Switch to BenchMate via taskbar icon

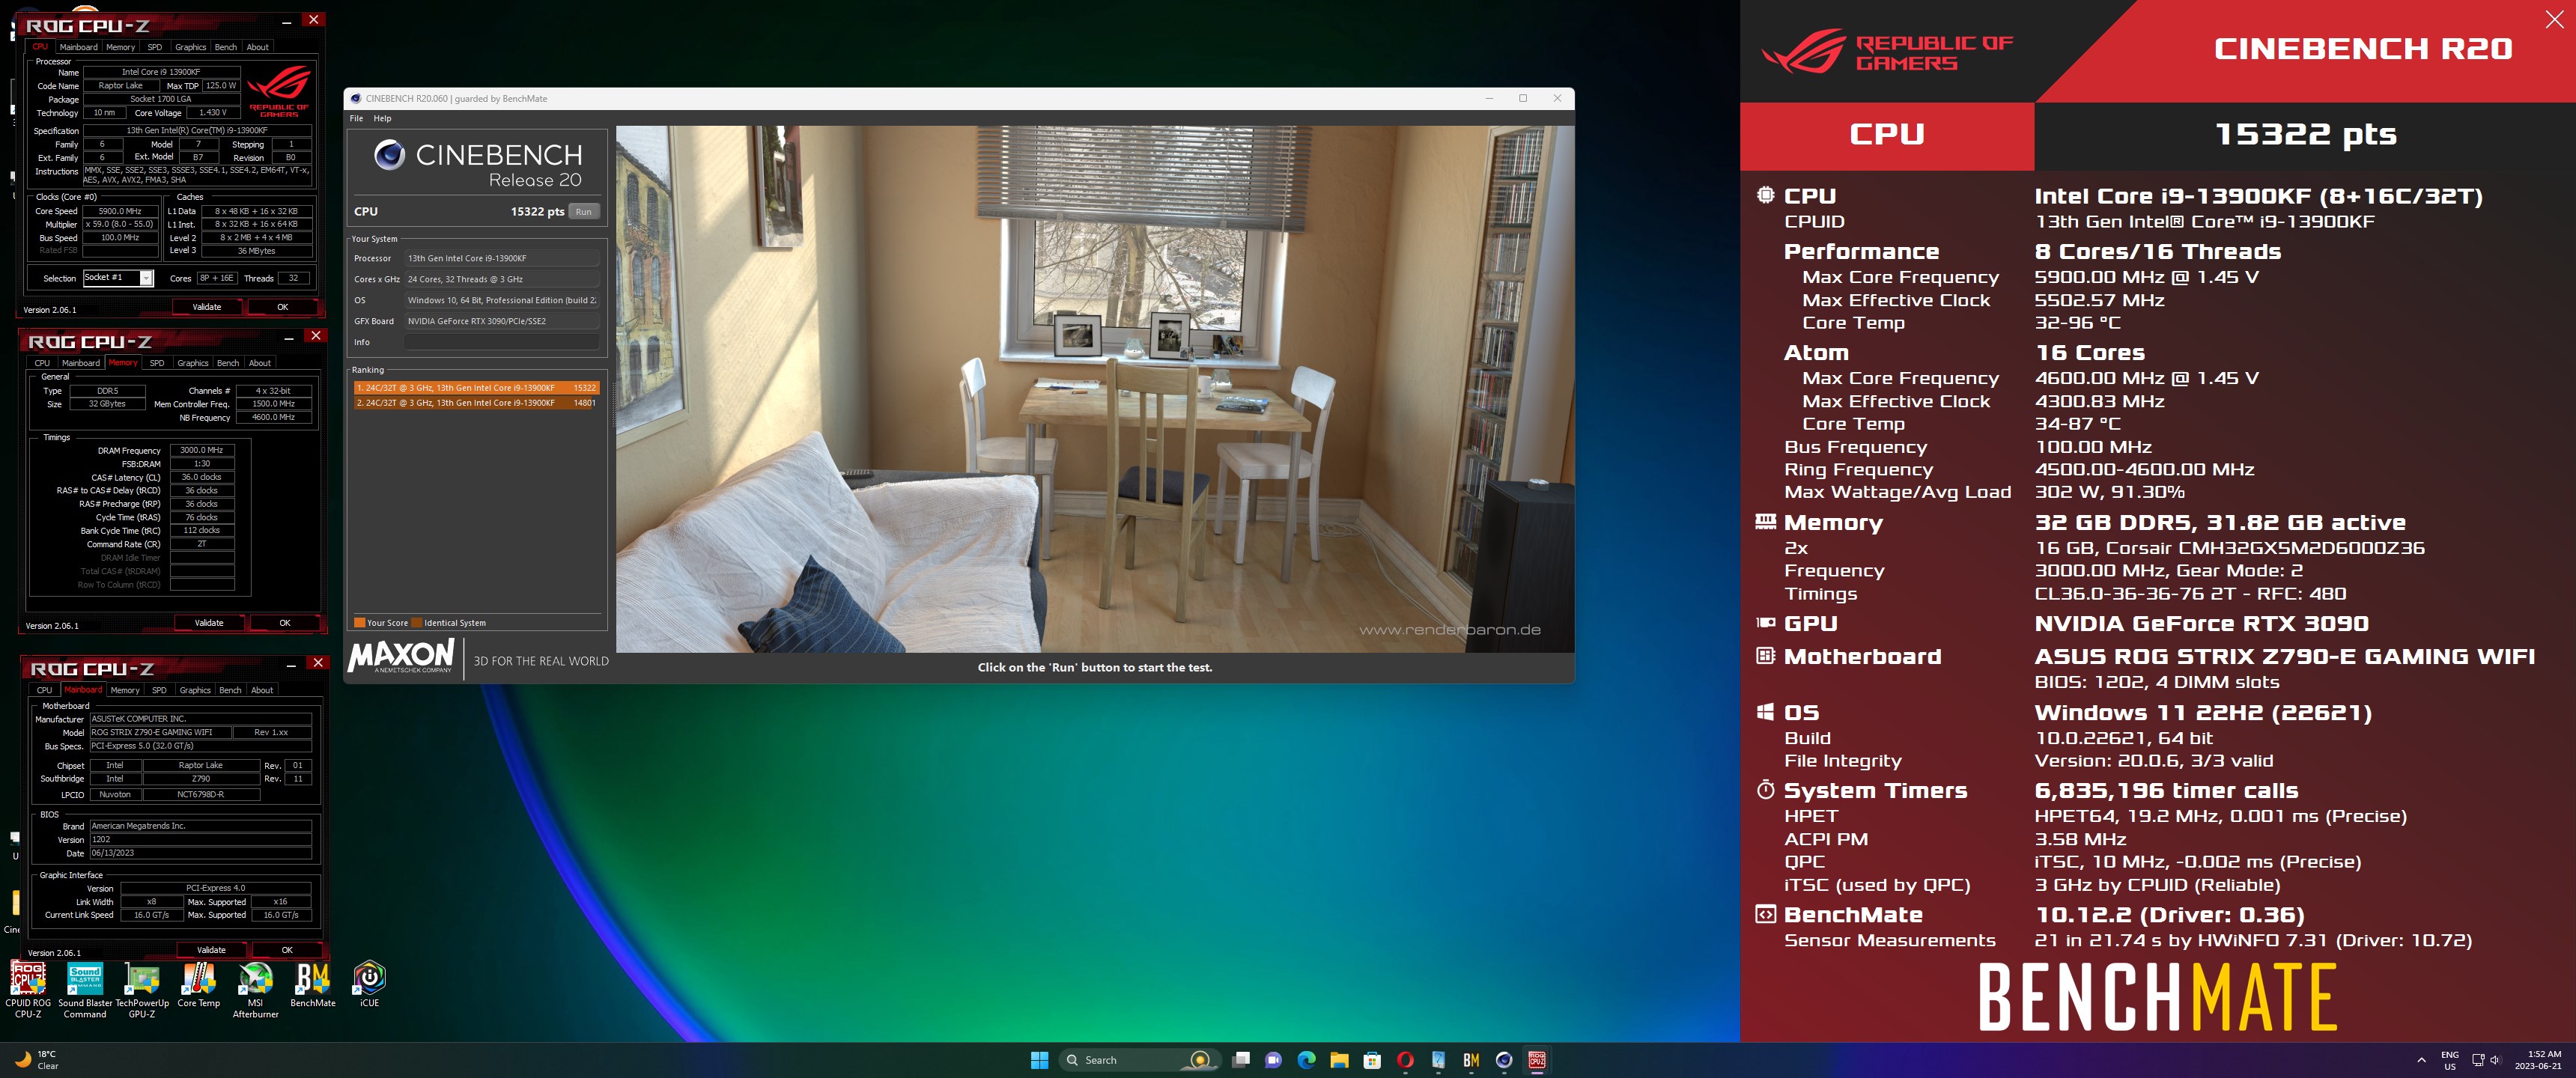coord(1471,1060)
